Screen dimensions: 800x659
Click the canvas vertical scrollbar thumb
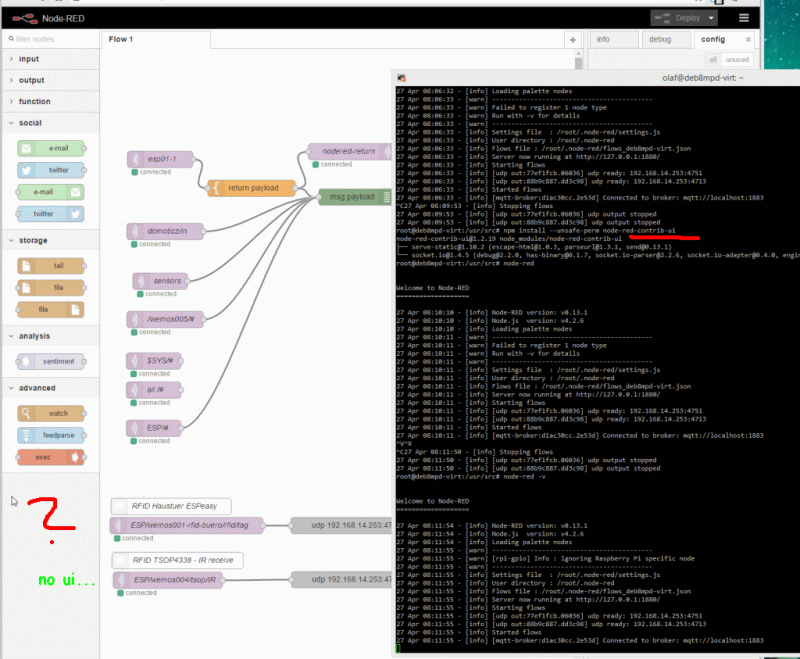(578, 64)
